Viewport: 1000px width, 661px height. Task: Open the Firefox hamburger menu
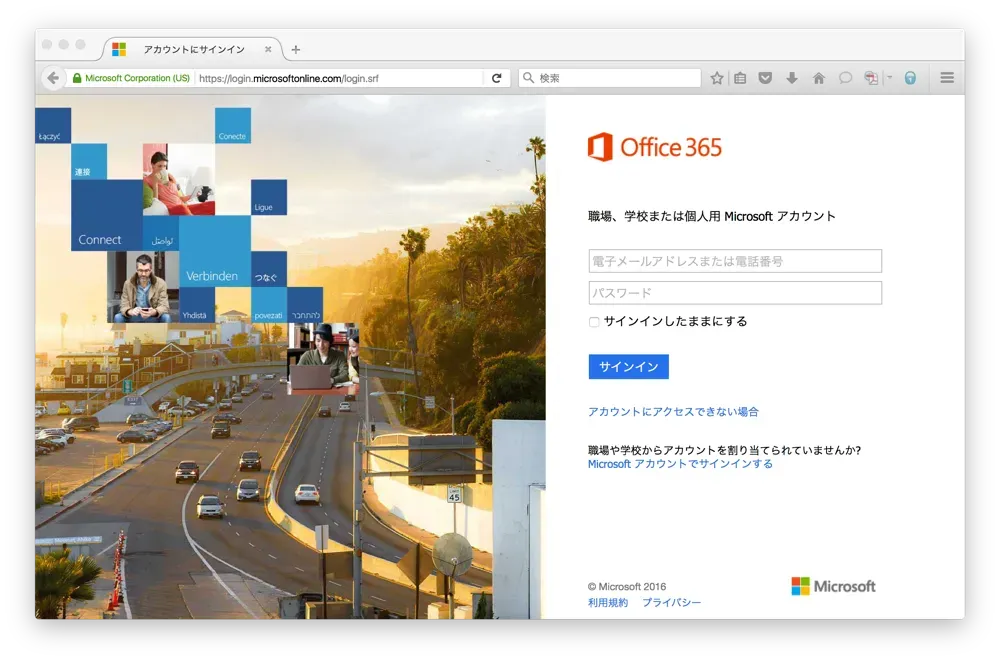click(946, 77)
